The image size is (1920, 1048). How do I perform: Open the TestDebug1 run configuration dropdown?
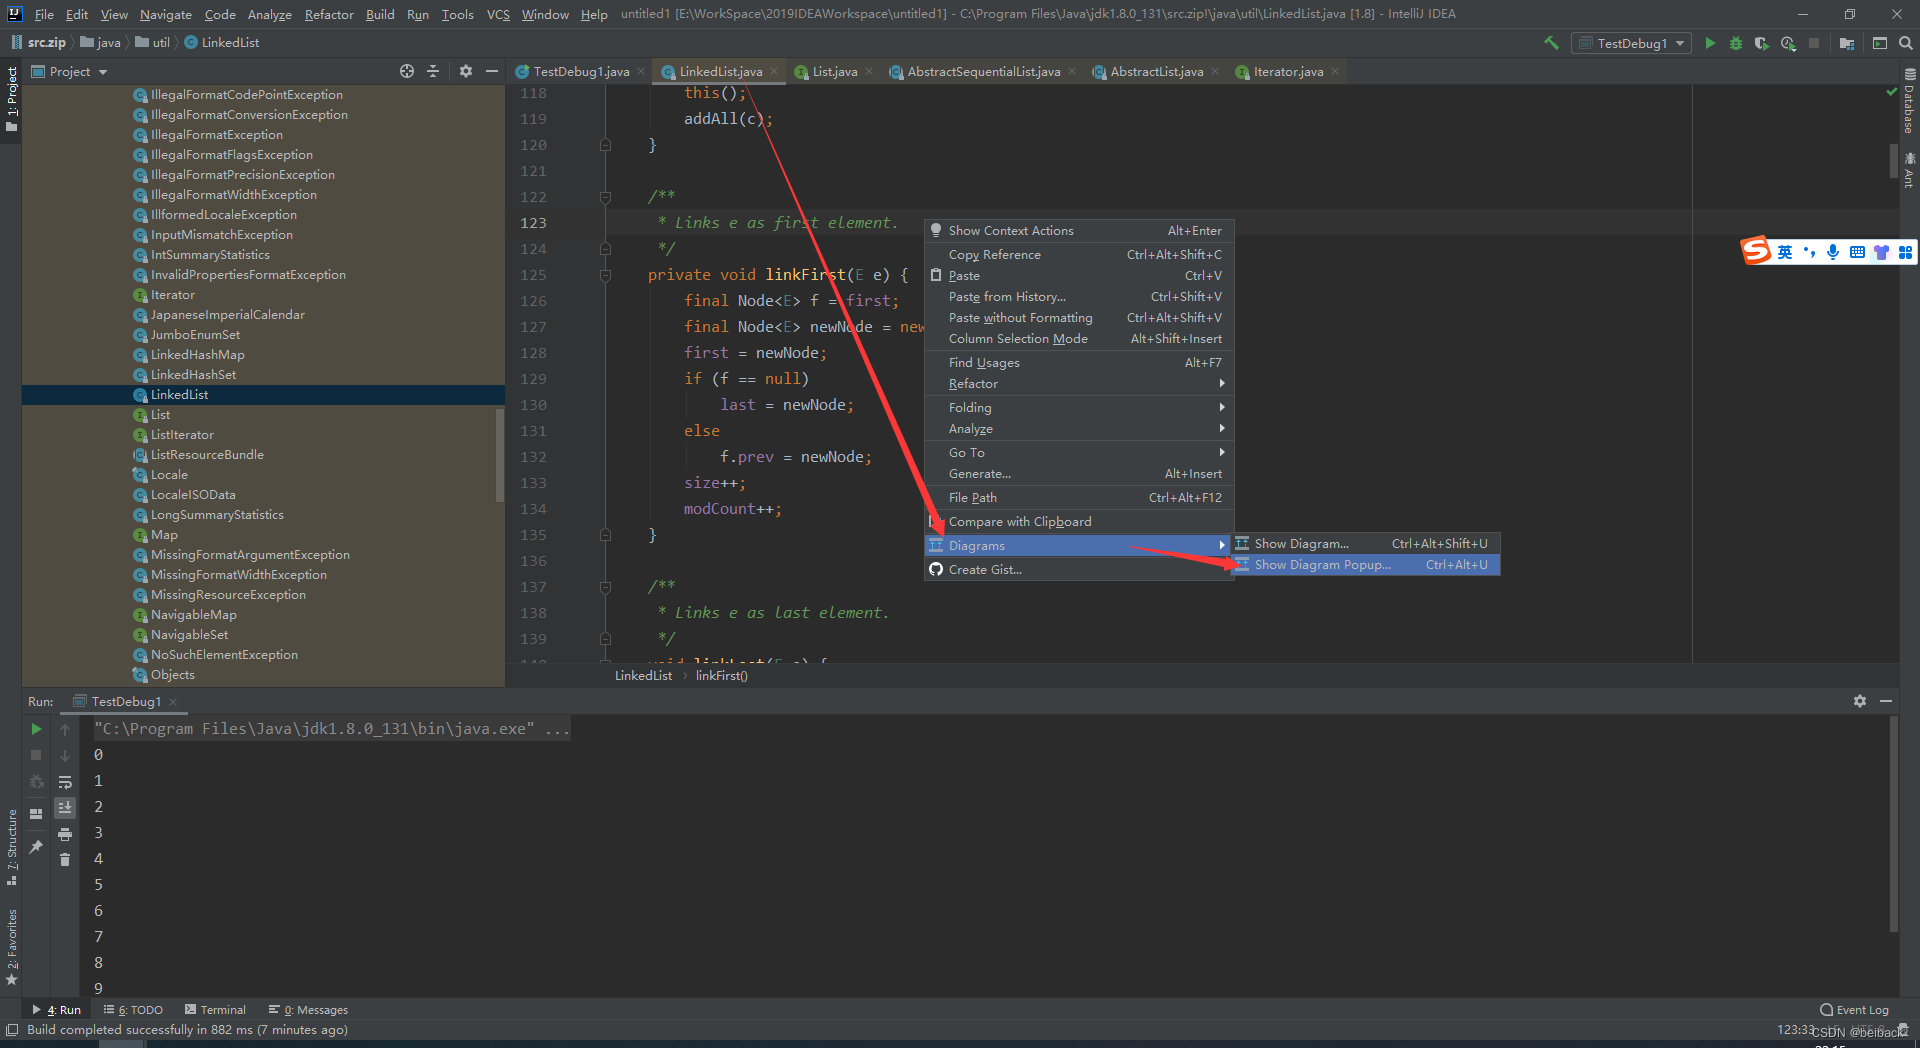click(x=1631, y=43)
